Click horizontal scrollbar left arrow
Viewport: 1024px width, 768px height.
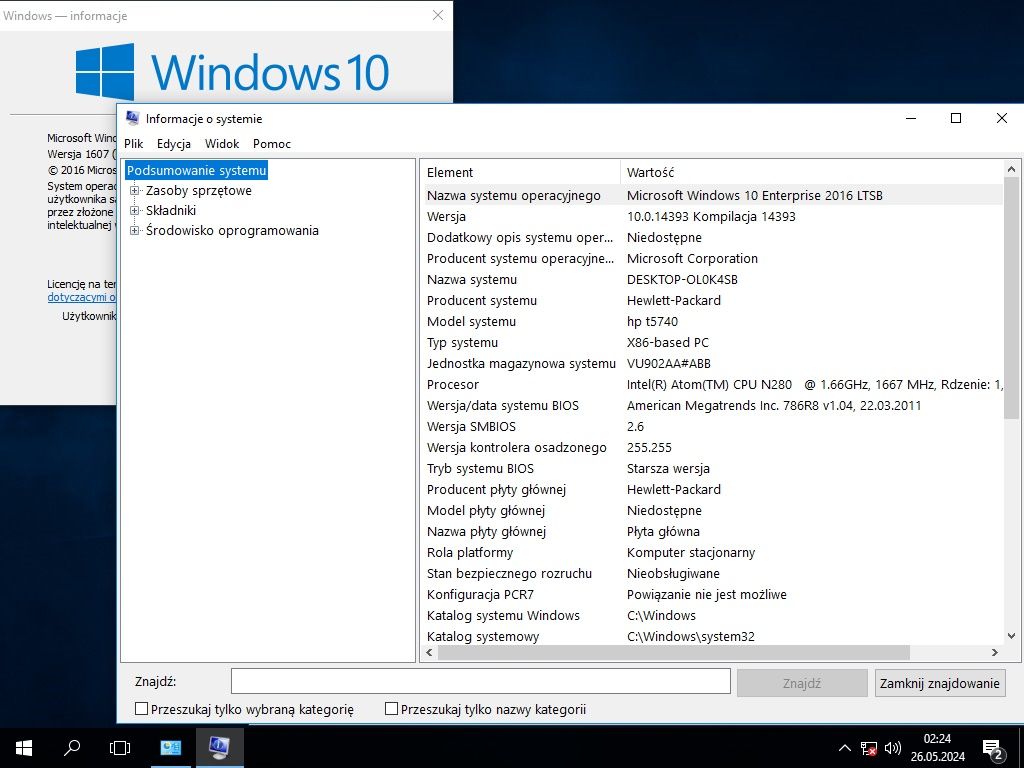coord(429,652)
